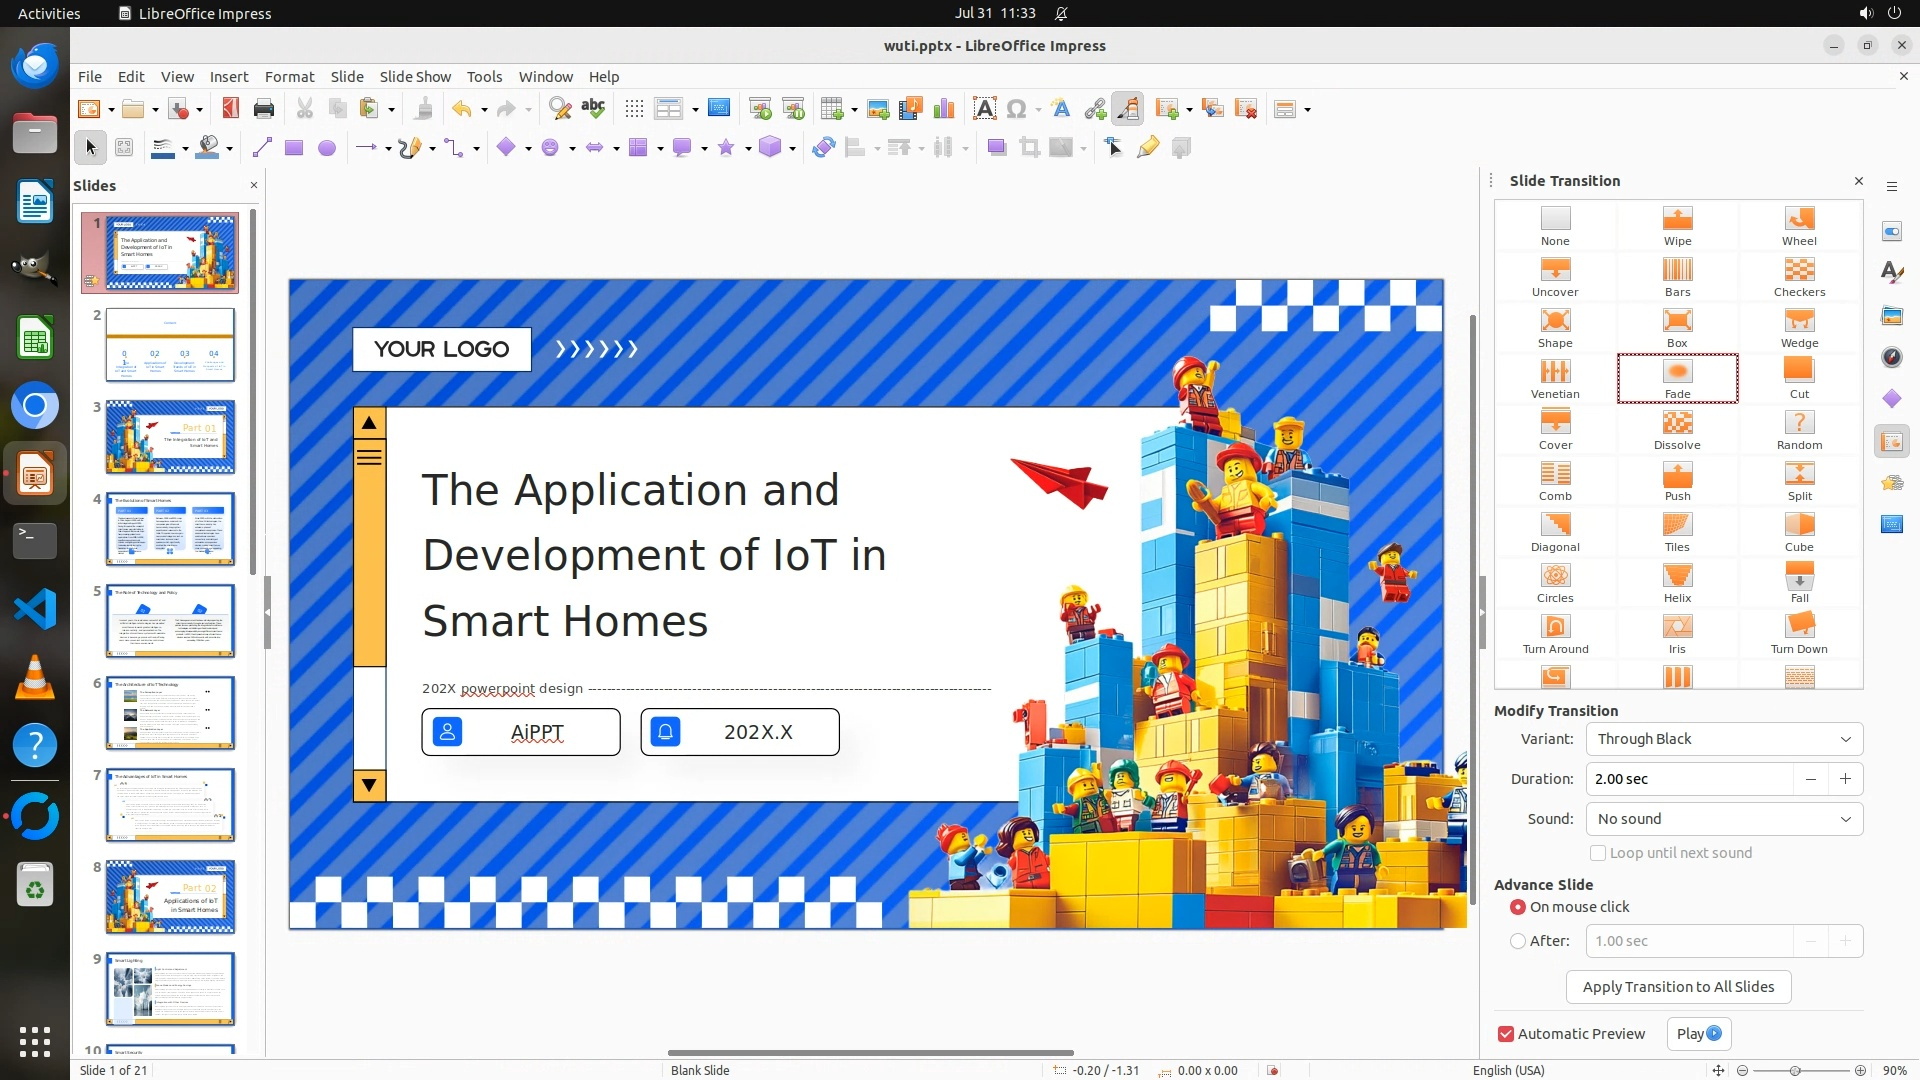Select the After radio button
Screen dimensions: 1920x1080
pyautogui.click(x=1518, y=941)
